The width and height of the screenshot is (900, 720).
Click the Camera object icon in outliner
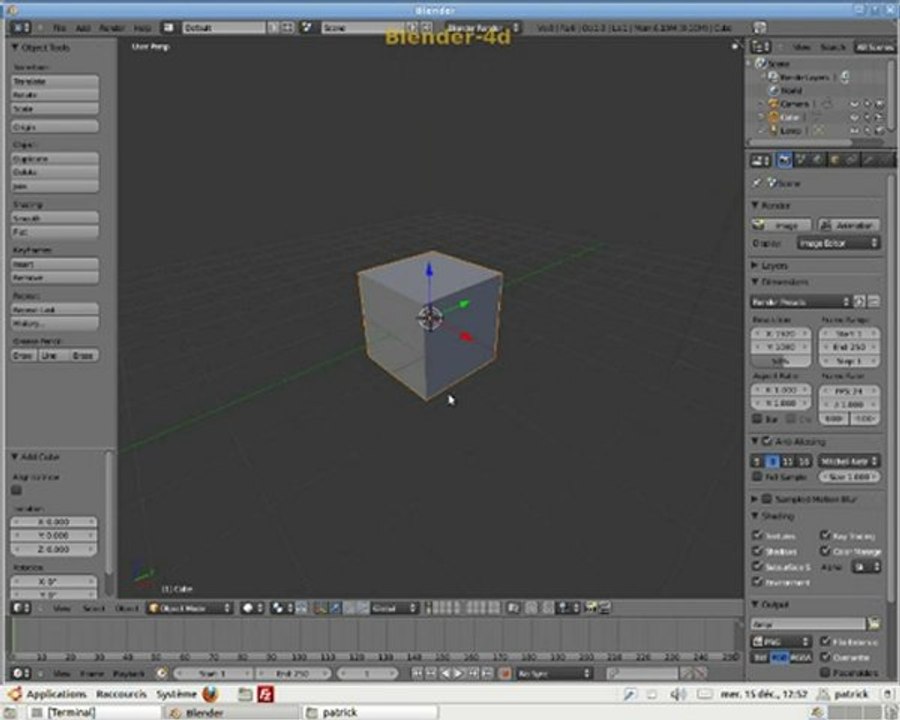click(x=774, y=104)
